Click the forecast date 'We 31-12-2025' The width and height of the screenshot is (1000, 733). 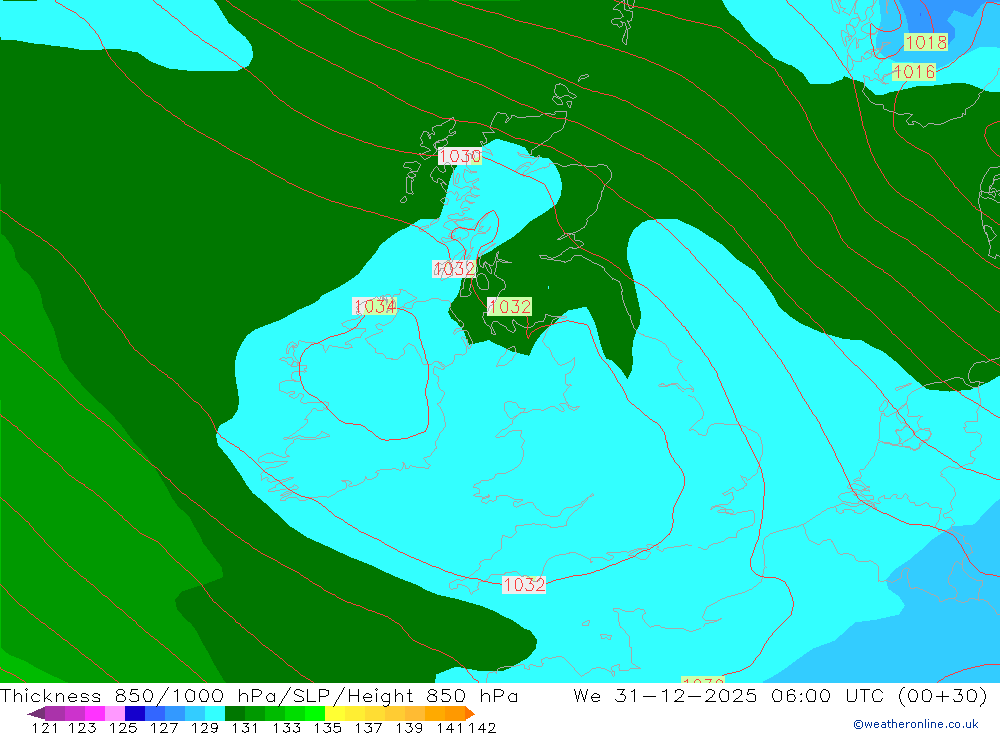coord(665,695)
